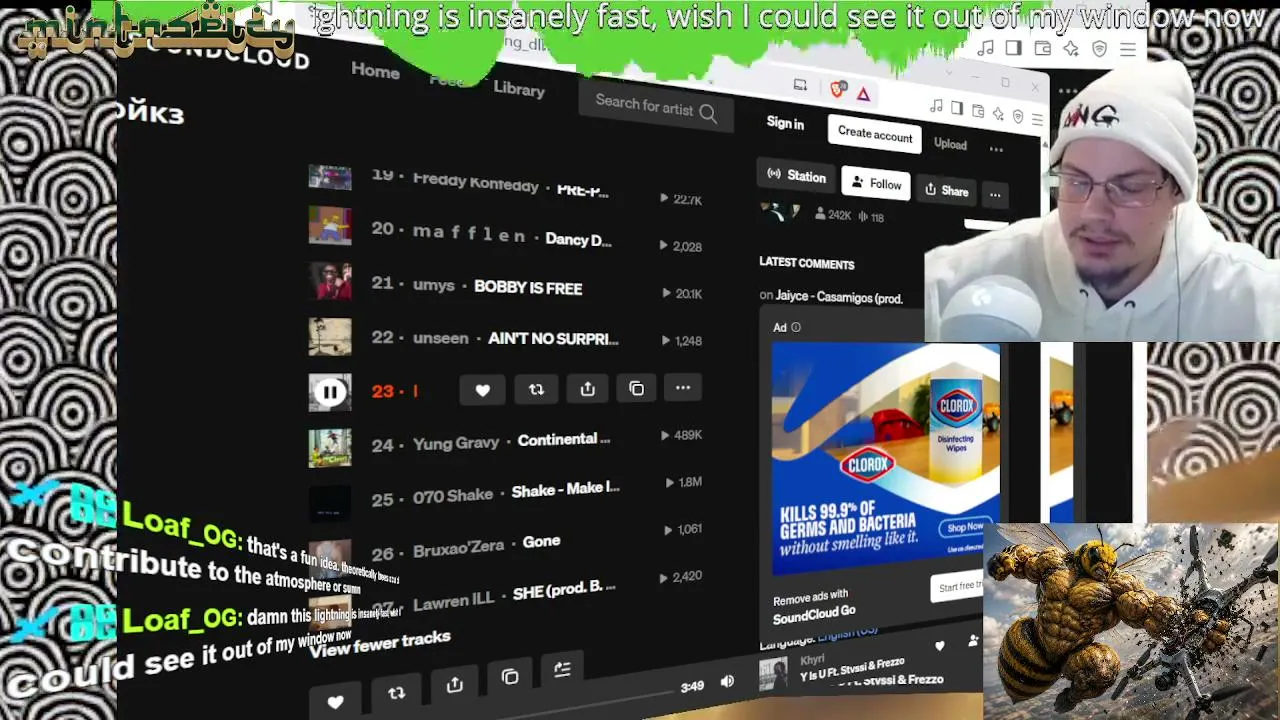Open the hamburger menu in the front Brave window
Screen dimensions: 1280x720
click(x=1035, y=119)
